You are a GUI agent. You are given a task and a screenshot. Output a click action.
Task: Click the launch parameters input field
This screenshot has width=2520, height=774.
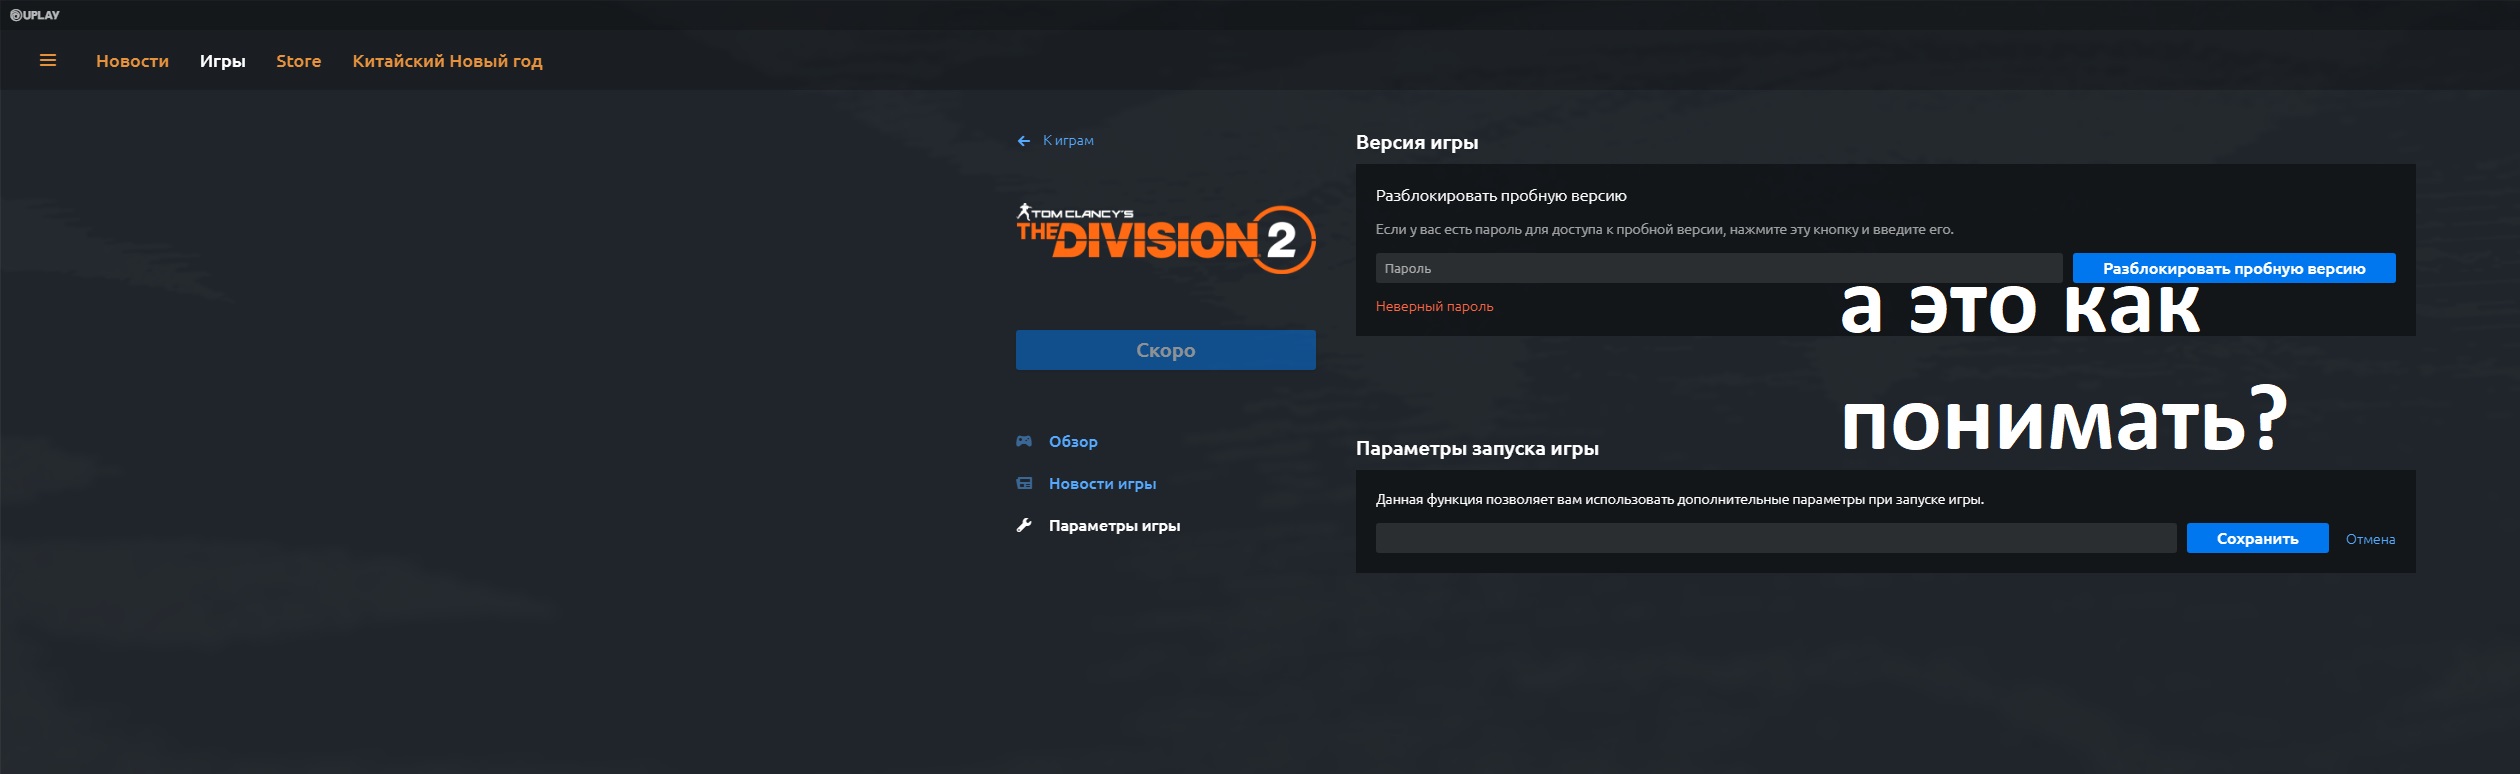coord(1775,538)
